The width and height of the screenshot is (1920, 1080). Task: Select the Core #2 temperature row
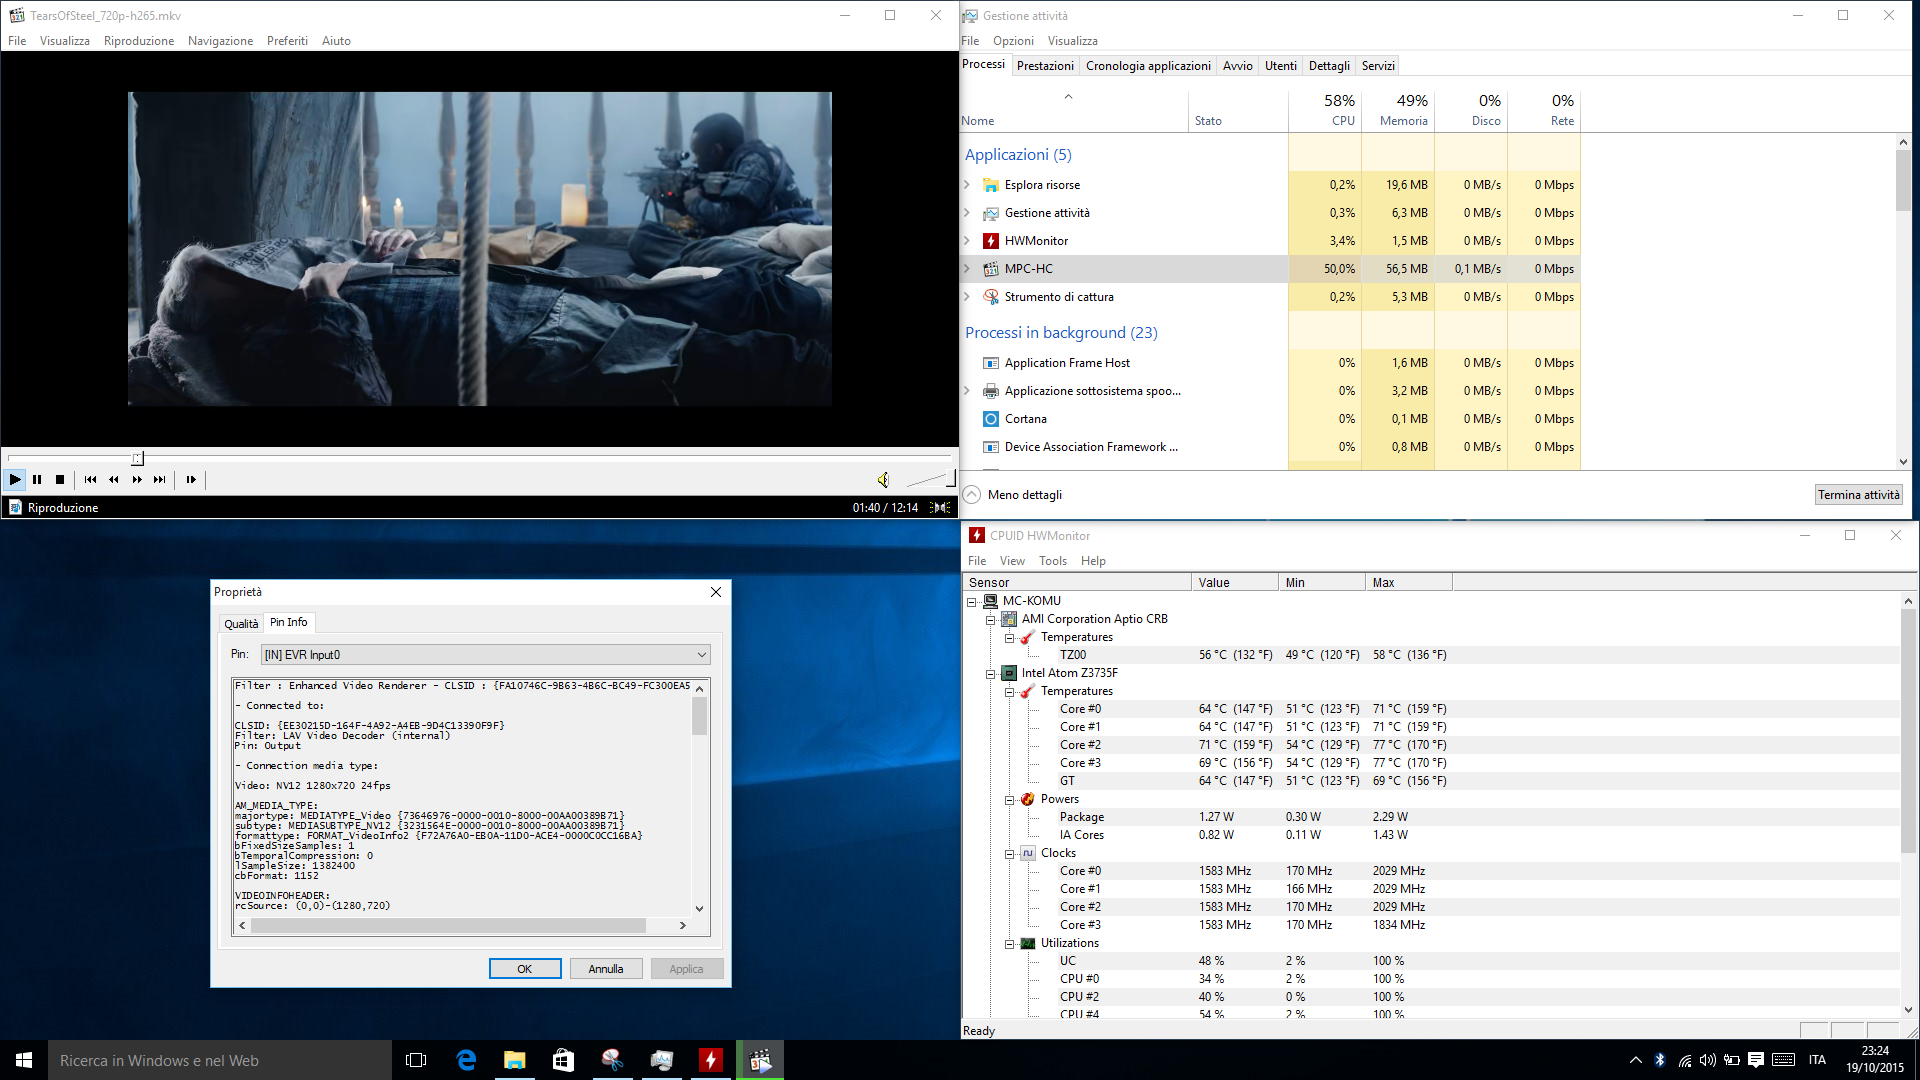[x=1430, y=745]
